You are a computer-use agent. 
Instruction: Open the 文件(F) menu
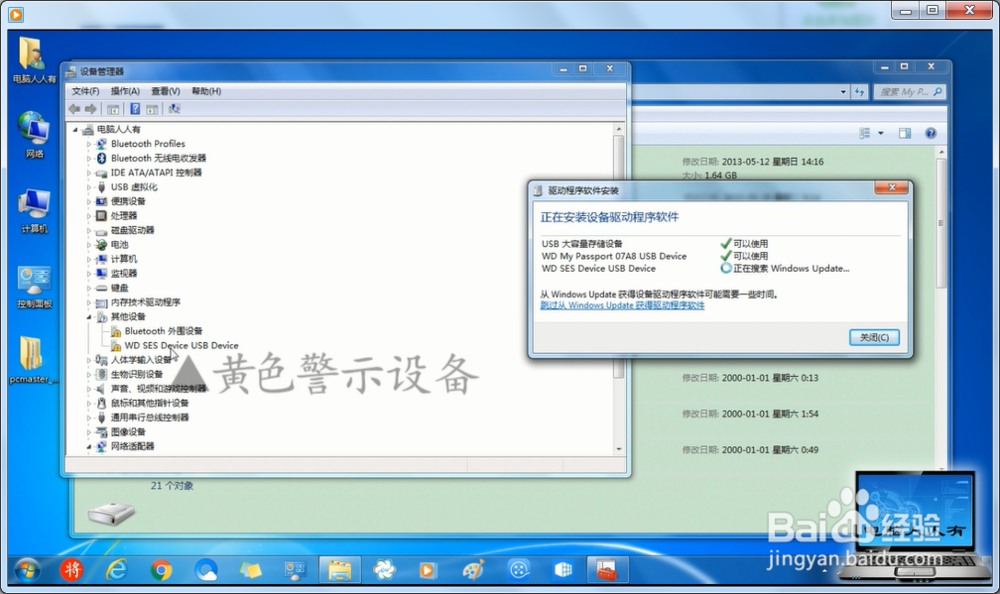pos(85,91)
